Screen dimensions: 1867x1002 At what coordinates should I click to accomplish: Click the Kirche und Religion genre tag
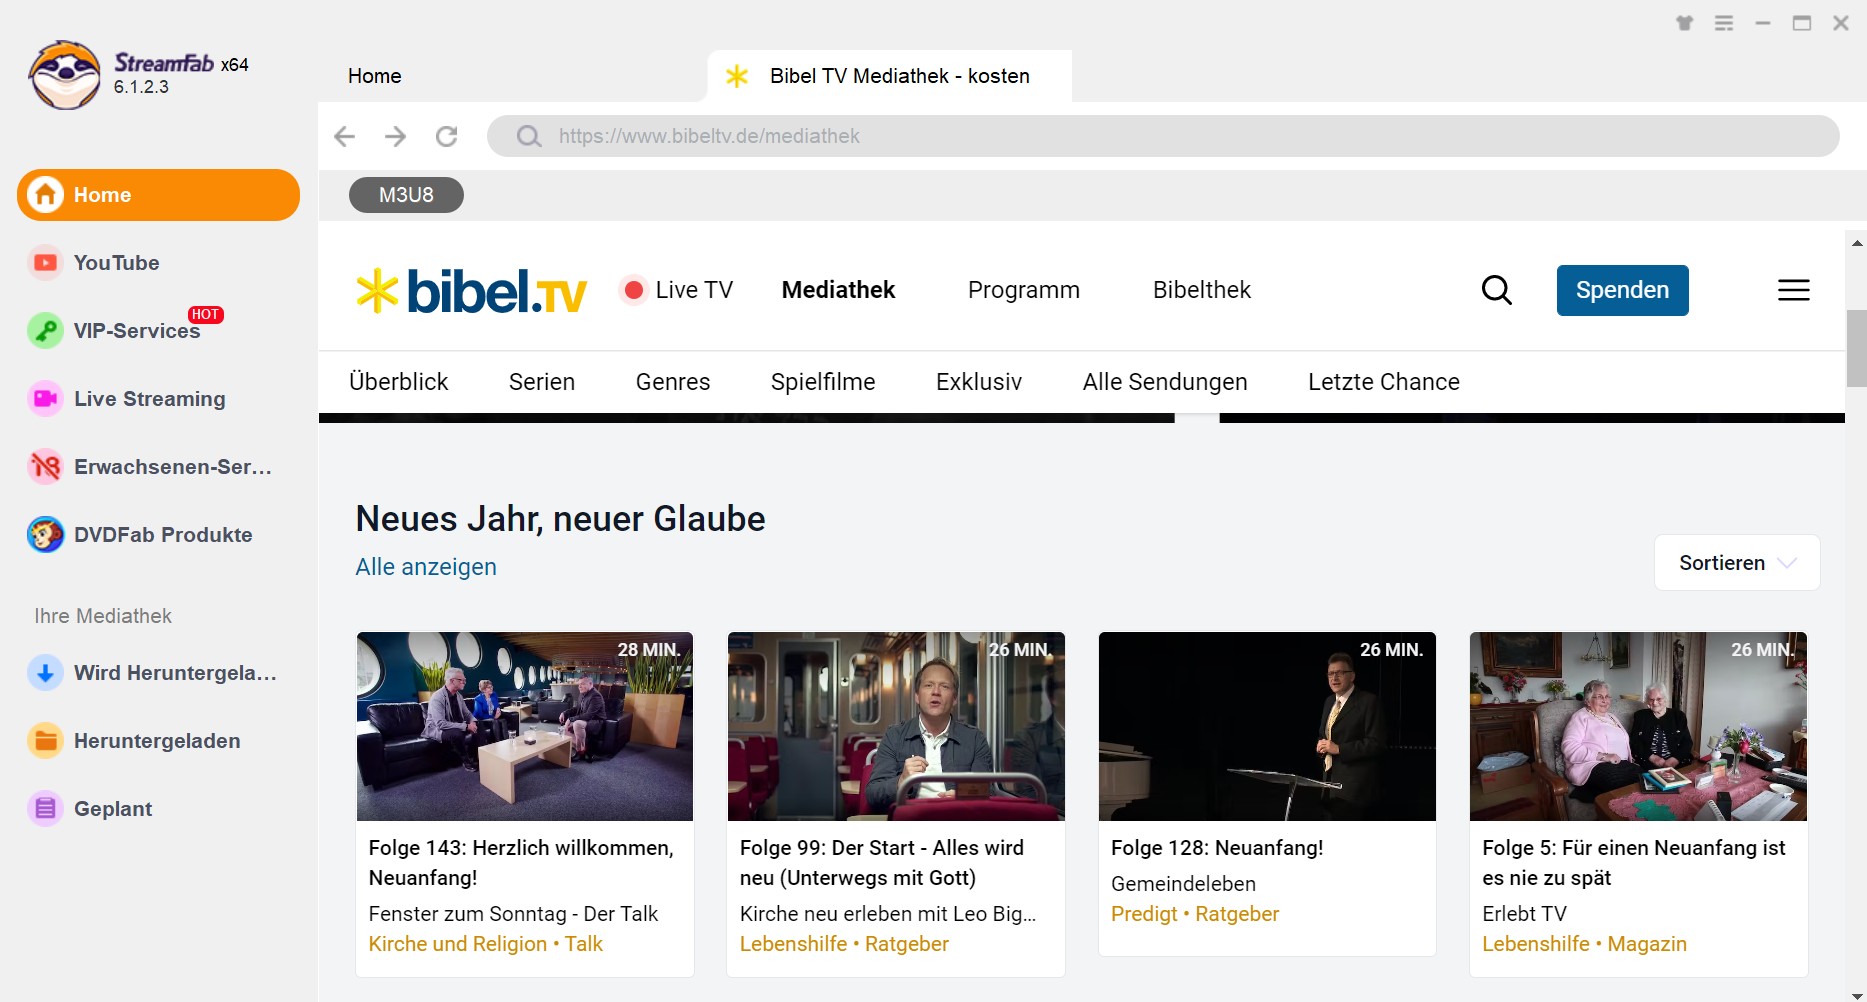click(458, 944)
